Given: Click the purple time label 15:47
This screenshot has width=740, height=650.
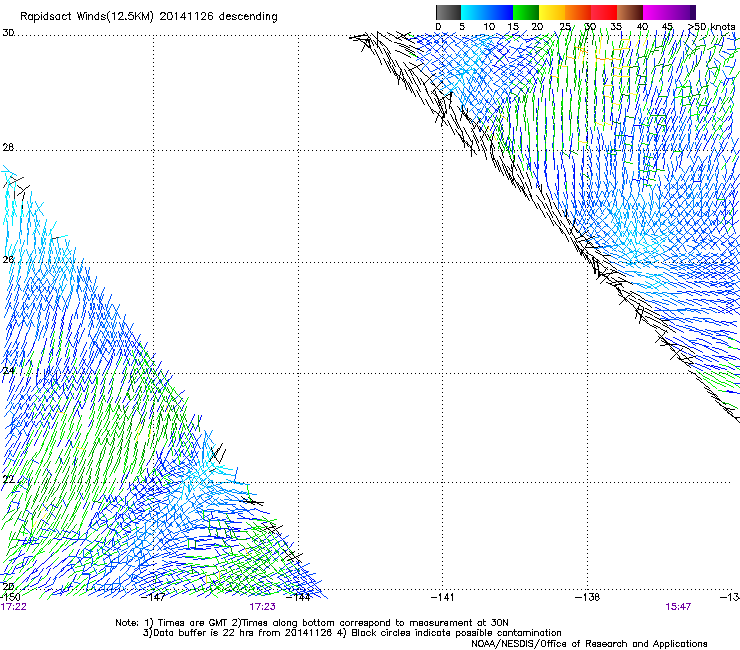Looking at the screenshot, I should pos(678,607).
